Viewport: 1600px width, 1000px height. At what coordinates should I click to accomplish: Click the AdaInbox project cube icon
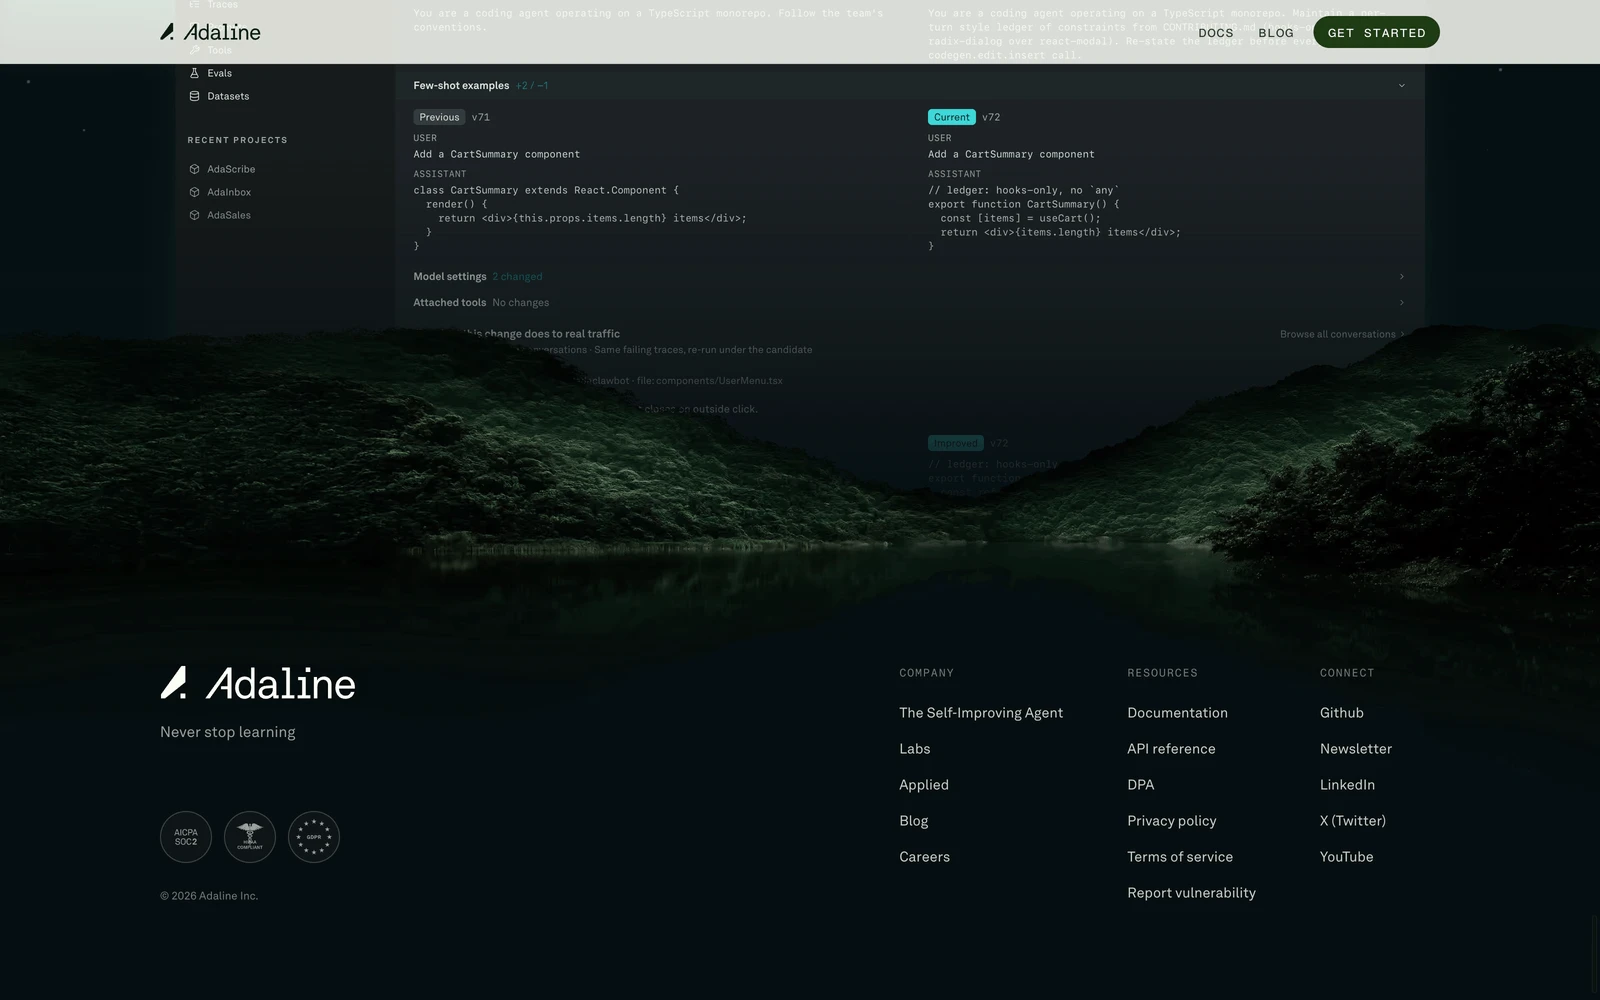point(194,192)
